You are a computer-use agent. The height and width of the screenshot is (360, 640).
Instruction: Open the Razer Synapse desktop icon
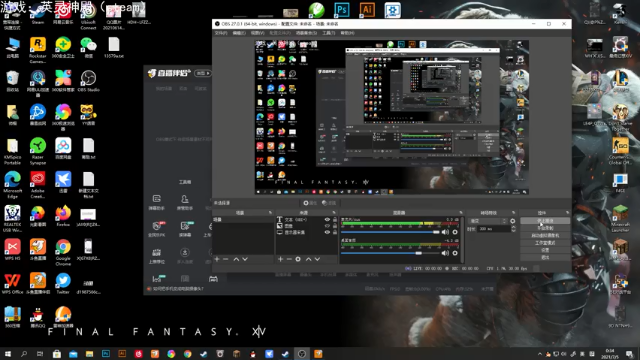click(38, 151)
